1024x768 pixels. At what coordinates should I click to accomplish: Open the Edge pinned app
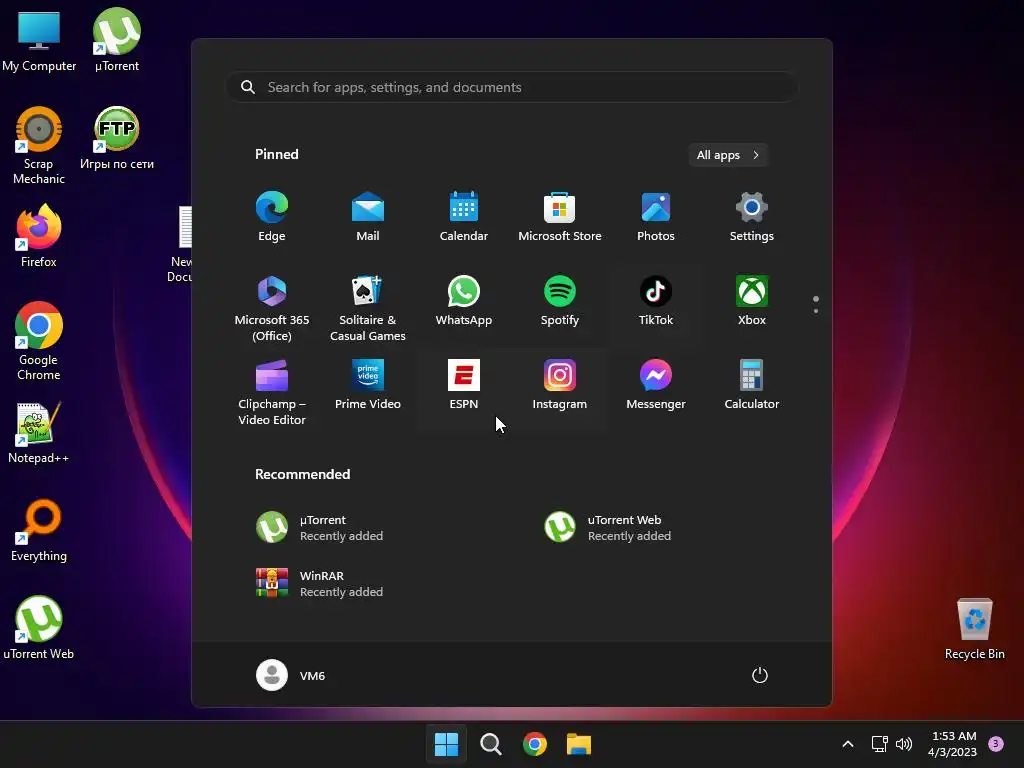[x=272, y=217]
